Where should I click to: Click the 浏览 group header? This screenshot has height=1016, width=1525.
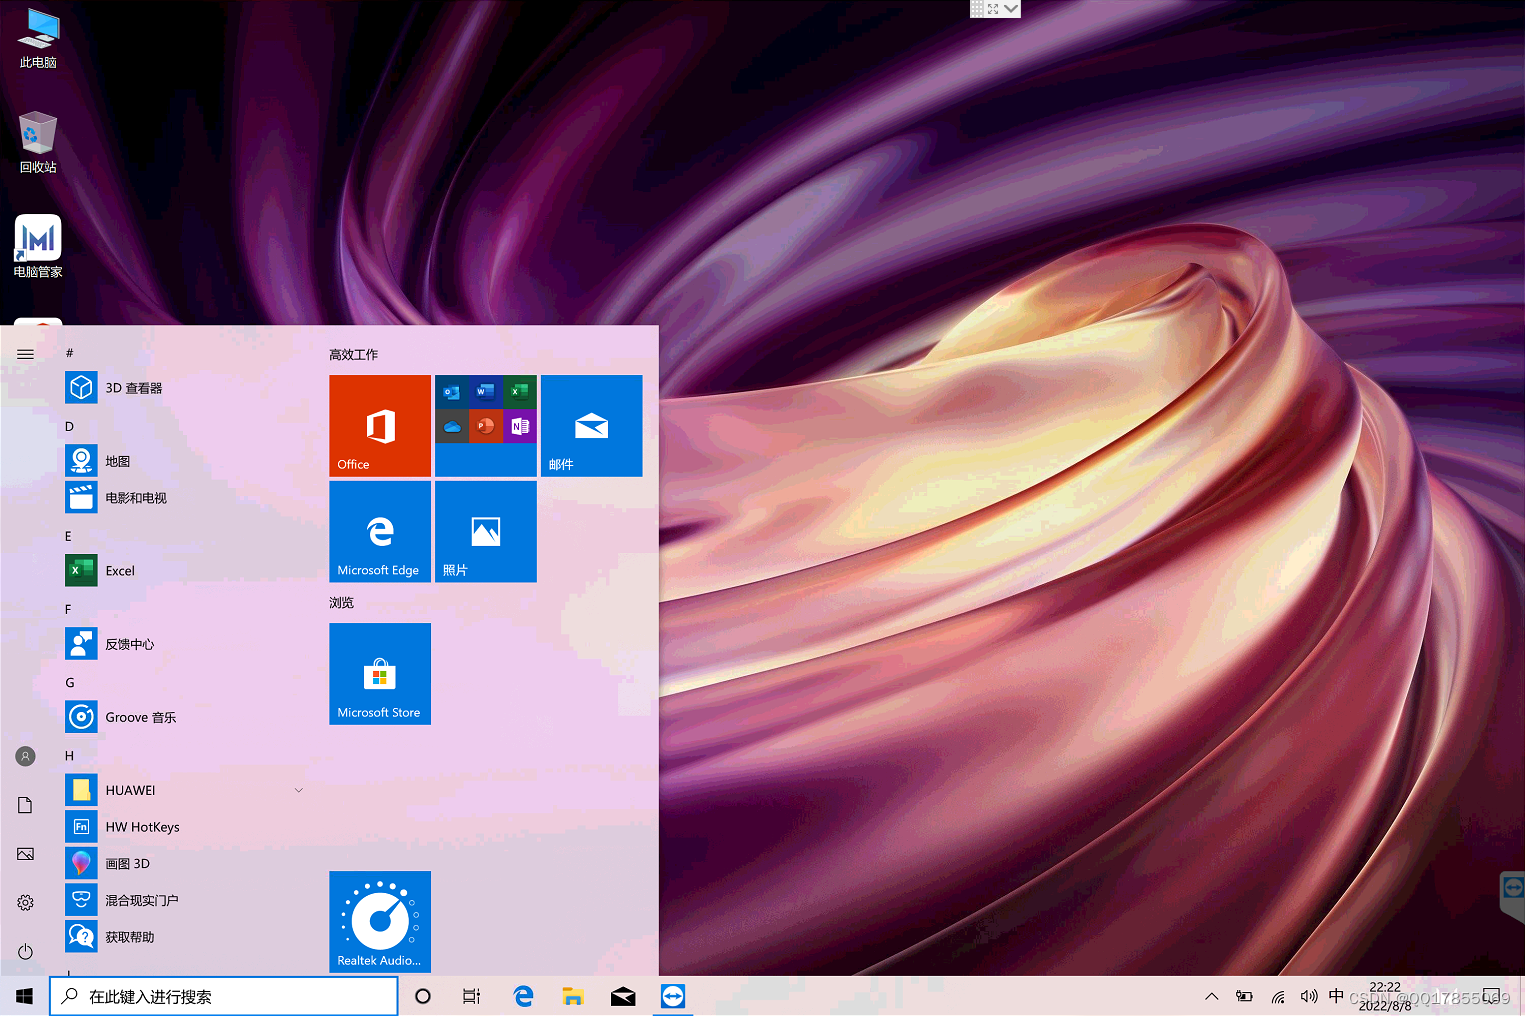pos(342,603)
